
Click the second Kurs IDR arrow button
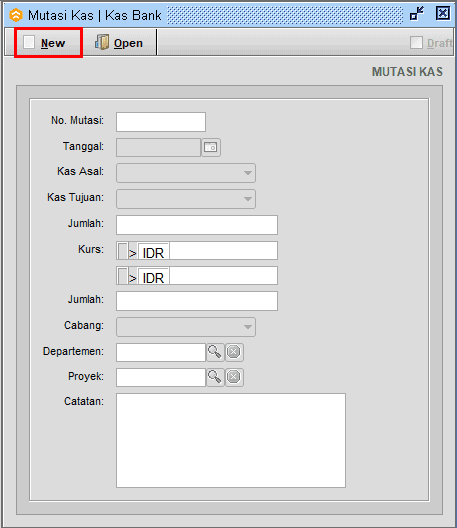[133, 277]
